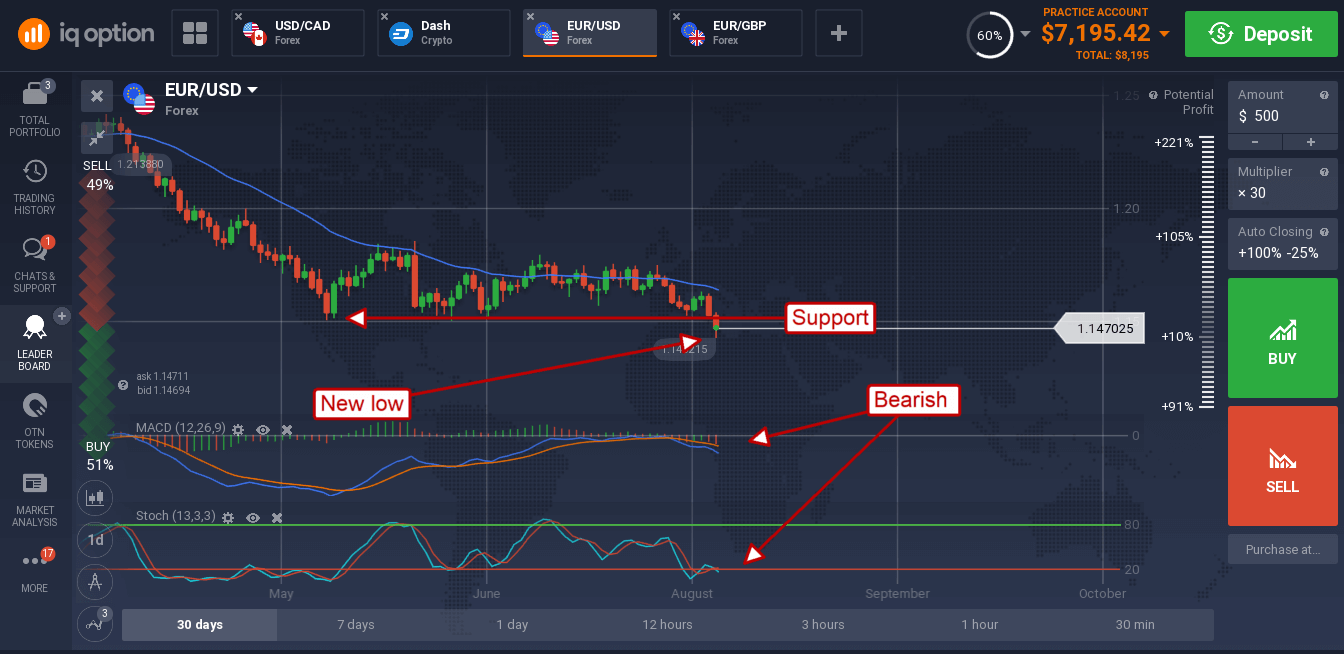Close the EUR/USD asset tab
Viewport: 1344px width, 654px height.
[x=530, y=17]
